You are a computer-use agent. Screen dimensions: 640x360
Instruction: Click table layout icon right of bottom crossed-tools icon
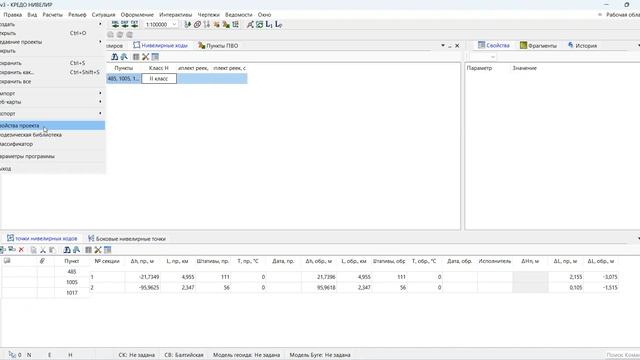[108, 250]
